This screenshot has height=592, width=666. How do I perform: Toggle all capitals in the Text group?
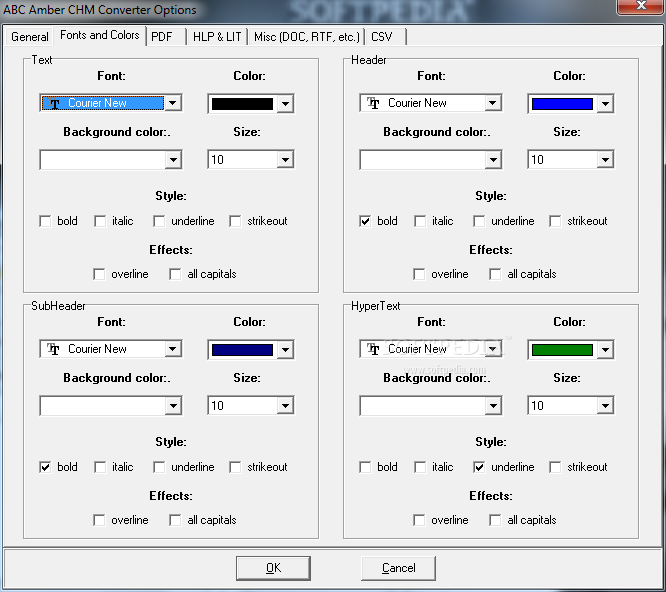[175, 274]
